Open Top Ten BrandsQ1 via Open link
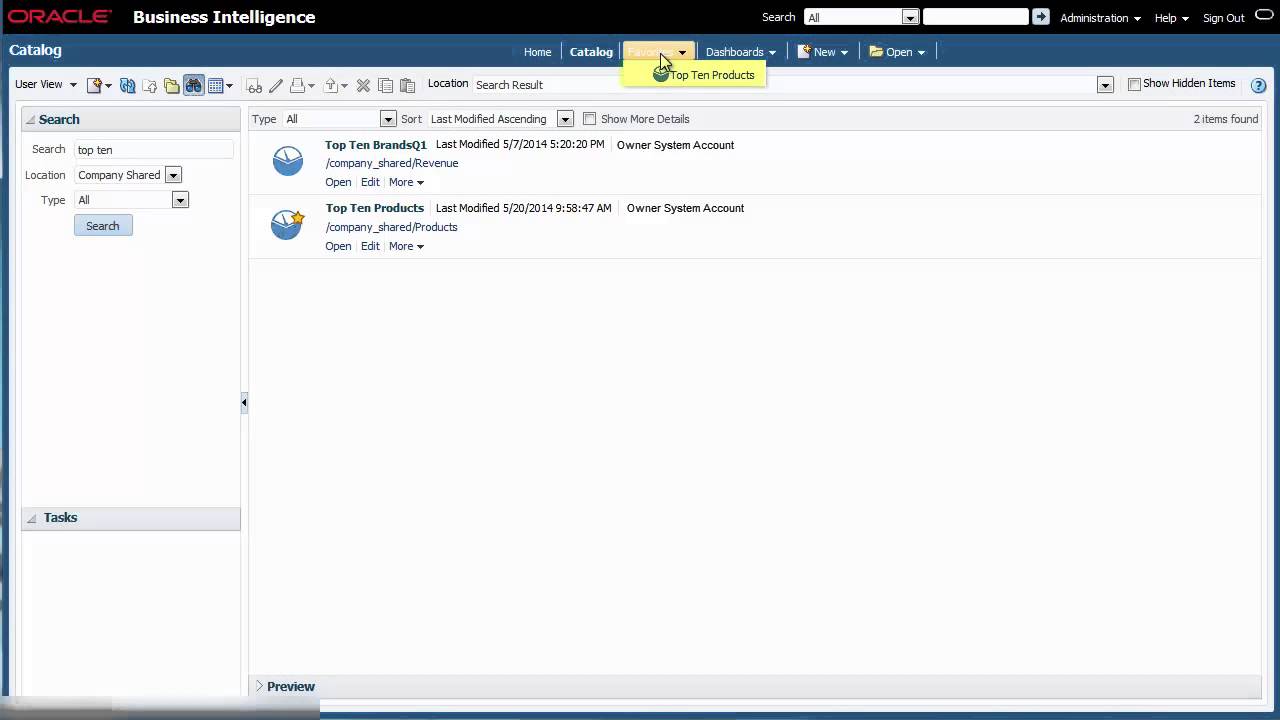This screenshot has height=720, width=1280. (x=338, y=182)
